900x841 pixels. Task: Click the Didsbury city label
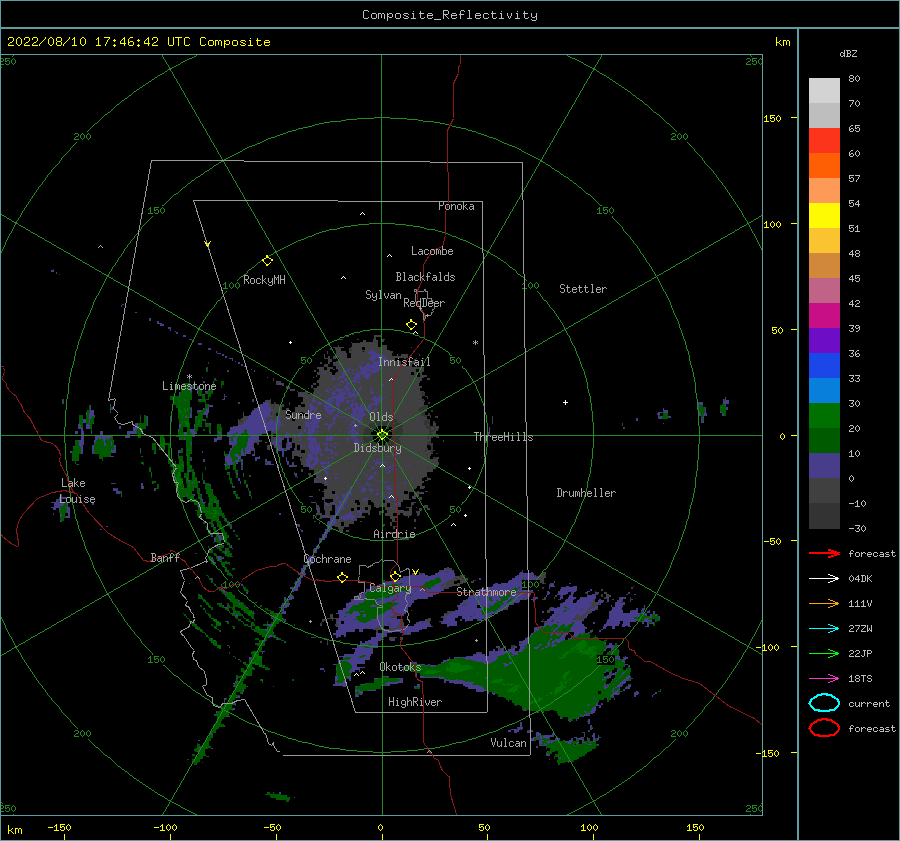click(x=377, y=448)
